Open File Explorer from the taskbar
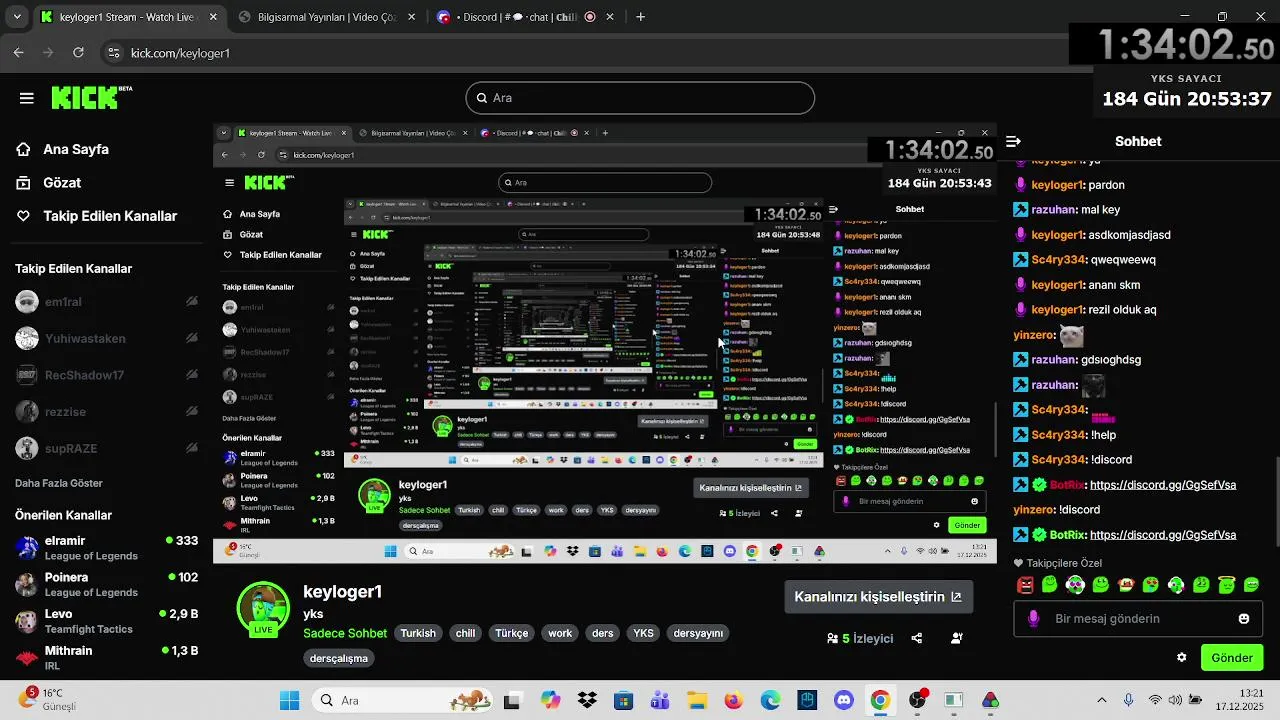 [697, 700]
